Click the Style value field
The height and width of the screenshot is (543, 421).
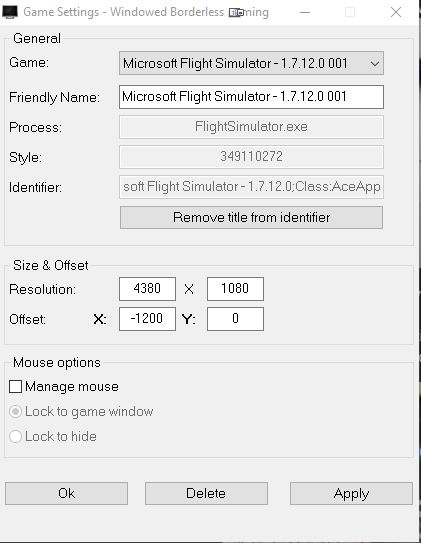(251, 157)
